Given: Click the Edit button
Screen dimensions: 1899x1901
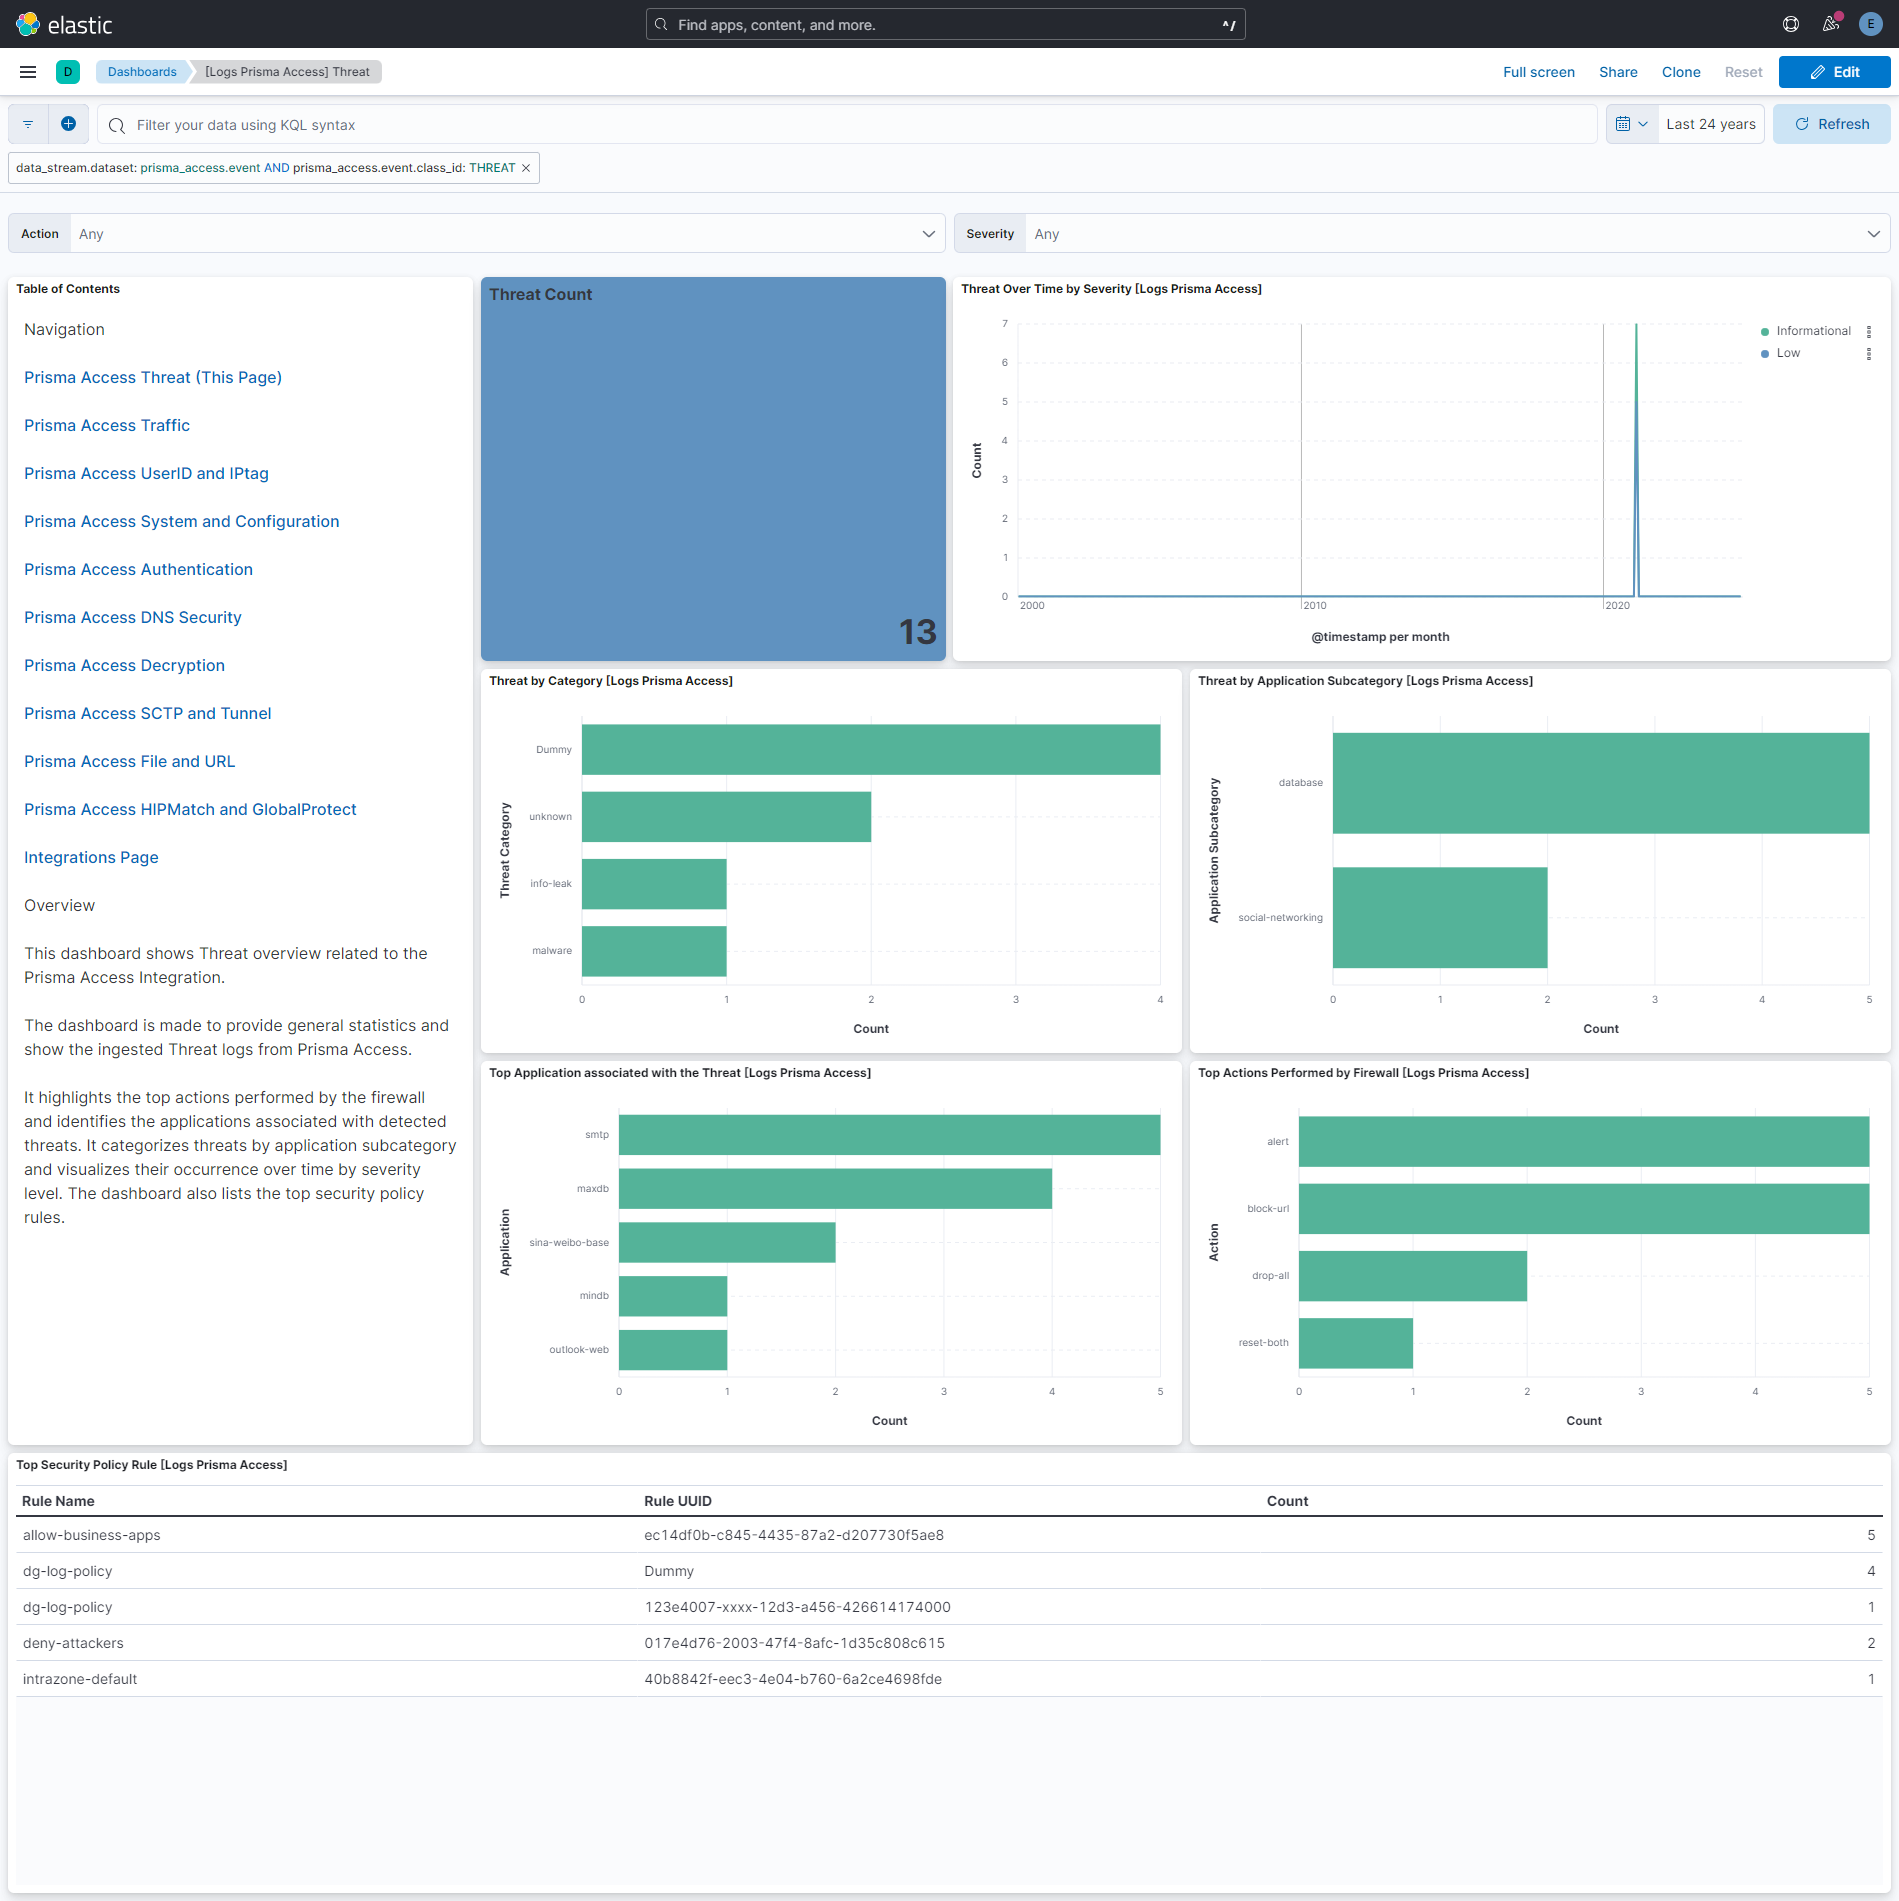Looking at the screenshot, I should pyautogui.click(x=1834, y=71).
